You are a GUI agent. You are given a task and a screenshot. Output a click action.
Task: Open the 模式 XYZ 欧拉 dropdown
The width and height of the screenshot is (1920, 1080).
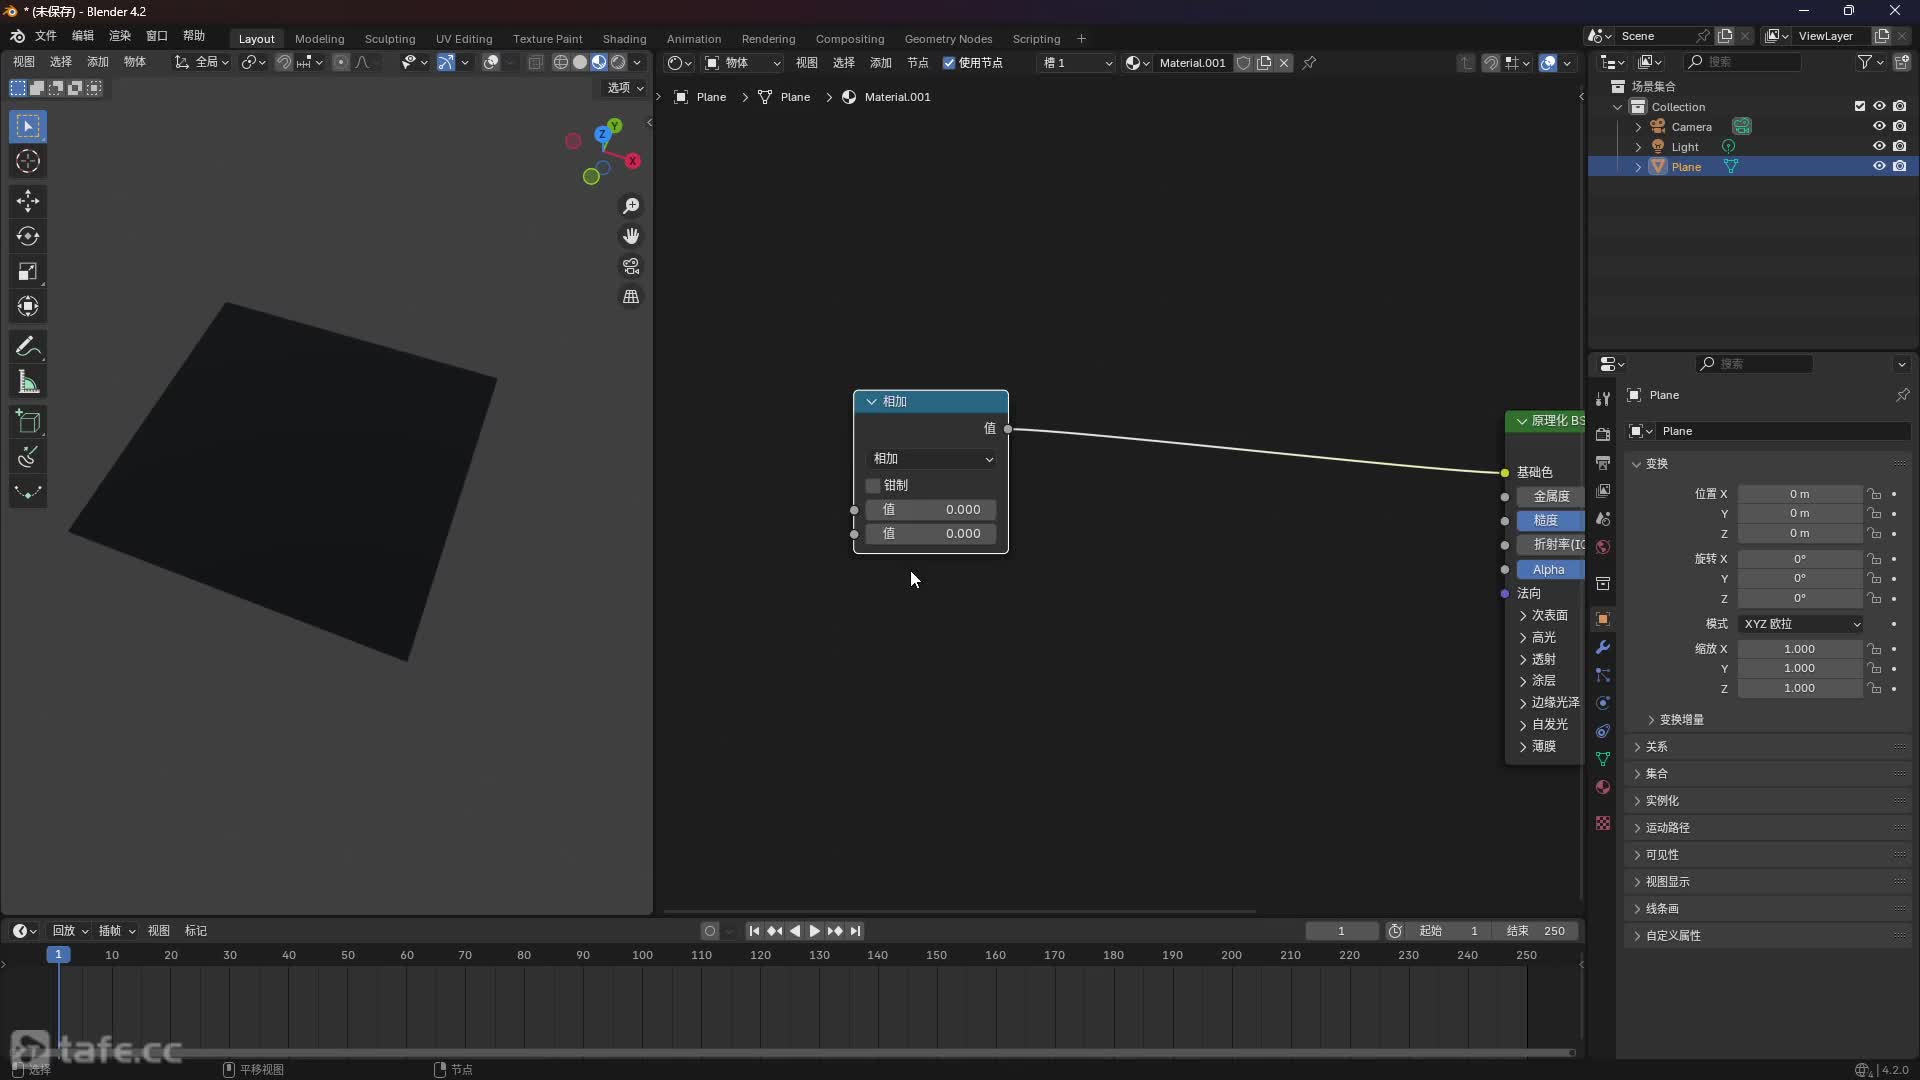pyautogui.click(x=1801, y=624)
